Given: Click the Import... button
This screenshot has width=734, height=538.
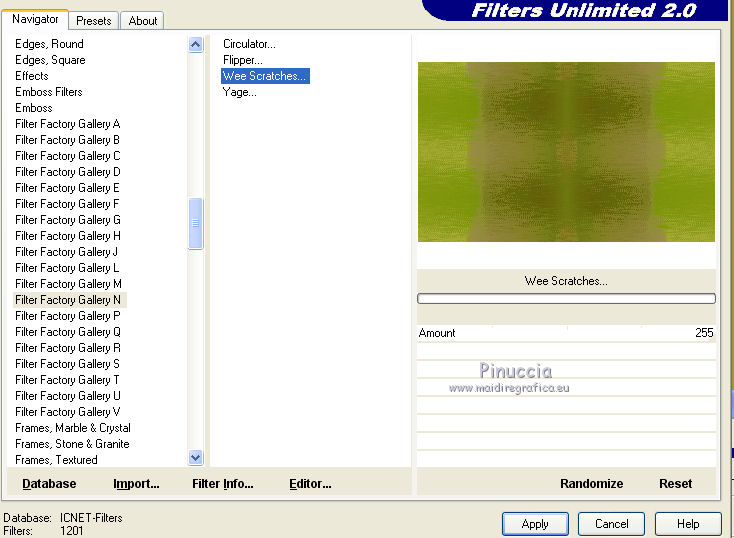Looking at the screenshot, I should [136, 484].
